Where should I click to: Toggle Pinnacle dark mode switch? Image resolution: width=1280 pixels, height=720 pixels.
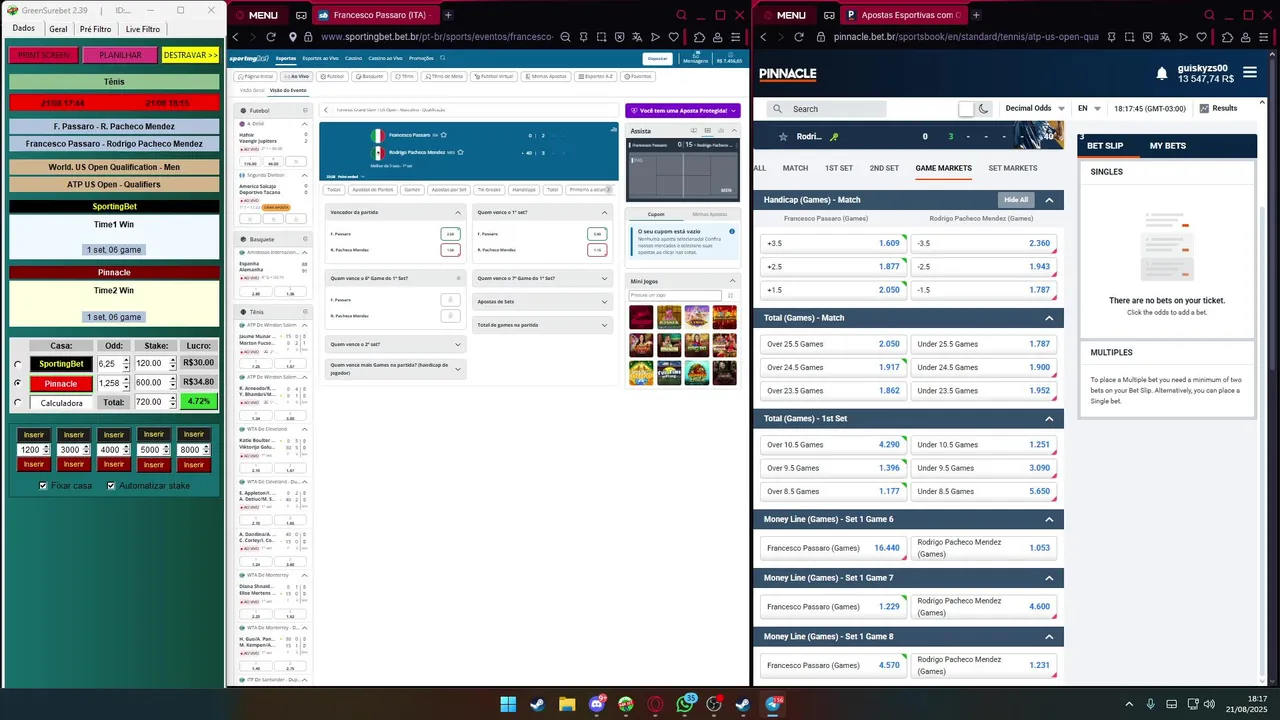974,108
